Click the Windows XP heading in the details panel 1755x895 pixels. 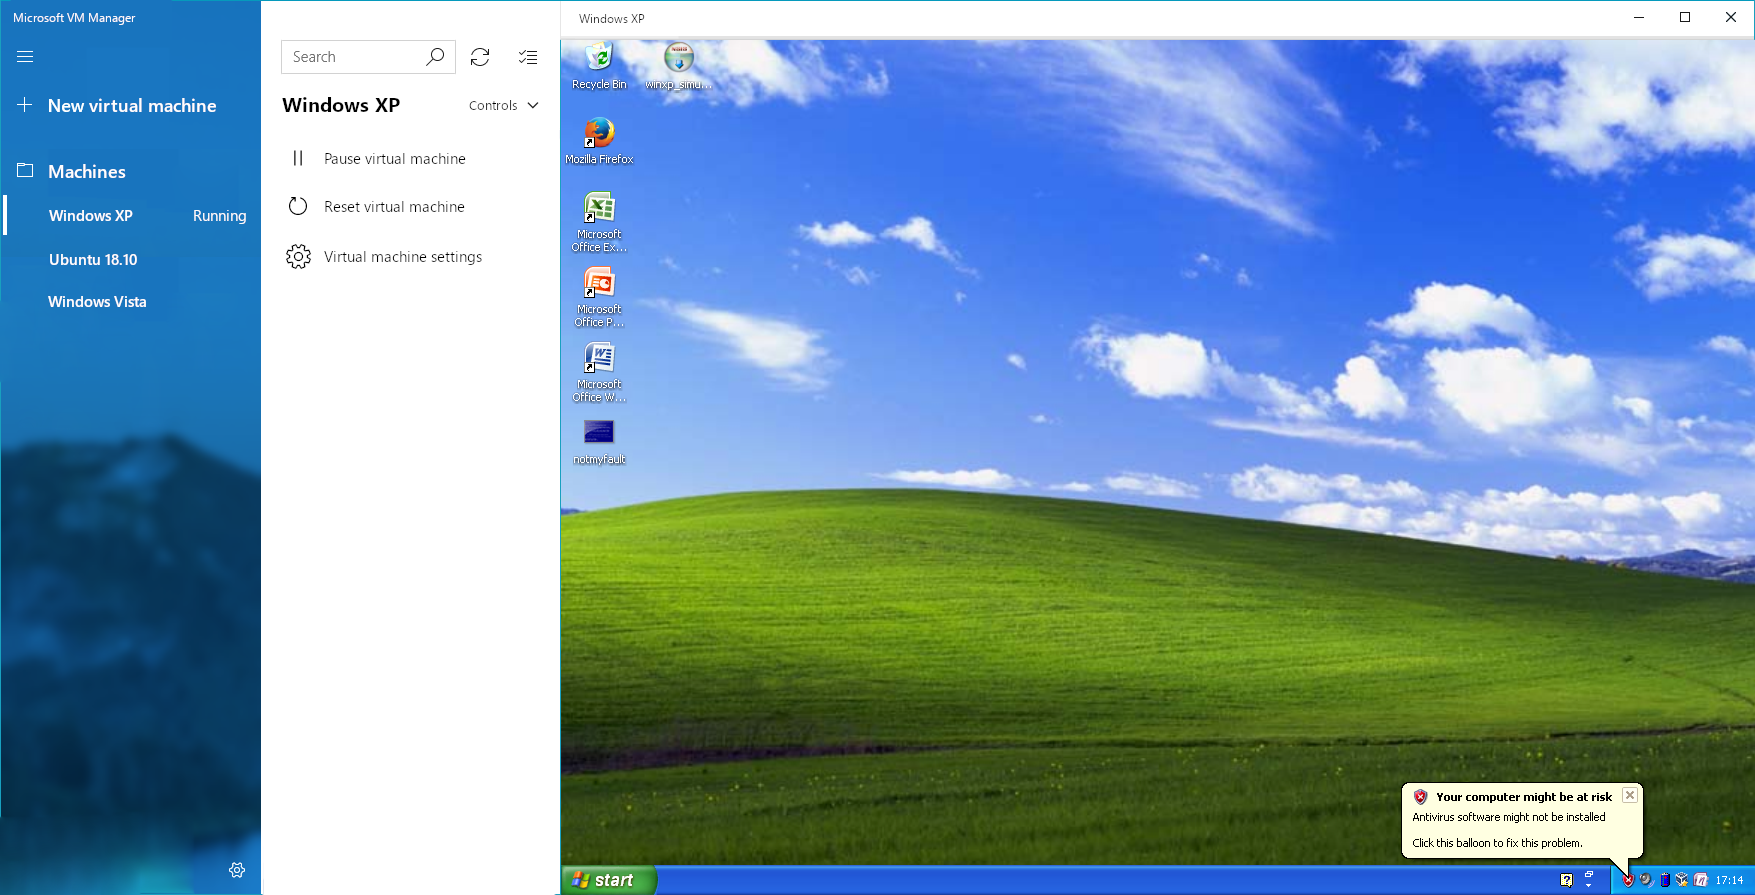coord(341,106)
